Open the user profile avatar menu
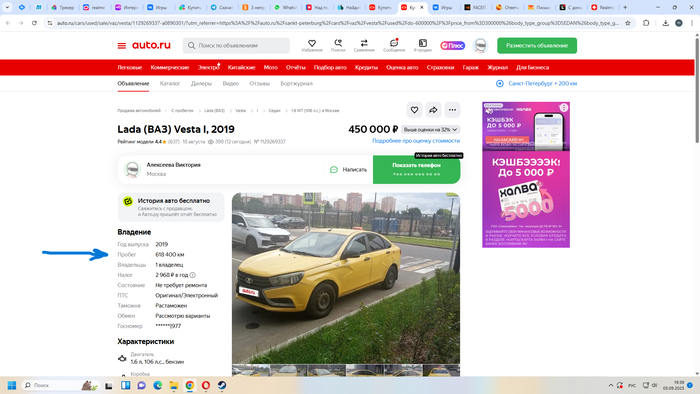700x394 pixels. click(480, 46)
